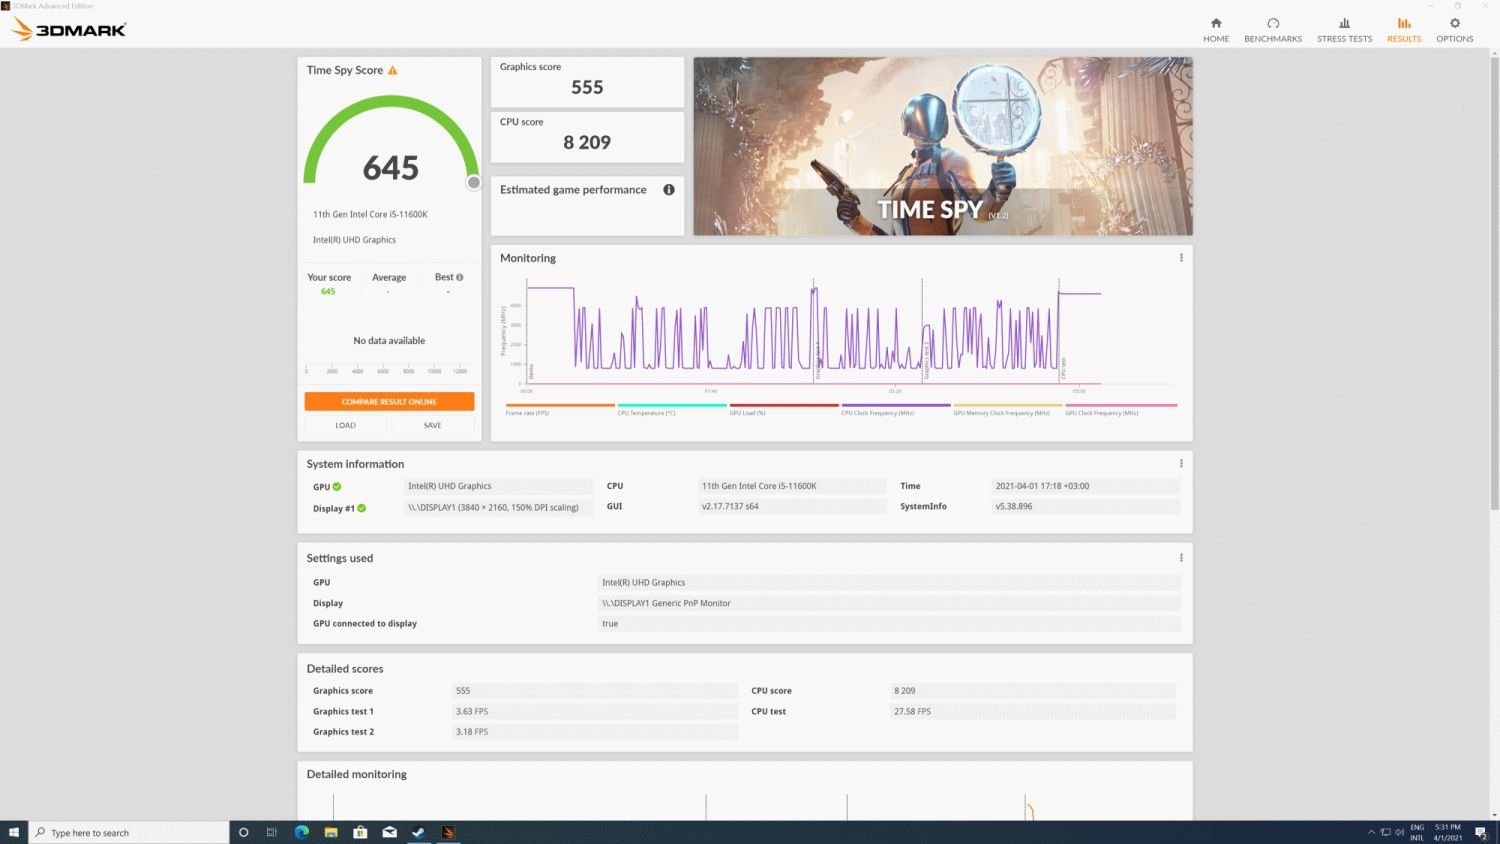Open the Stress Tests section
The image size is (1500, 844).
1344,29
